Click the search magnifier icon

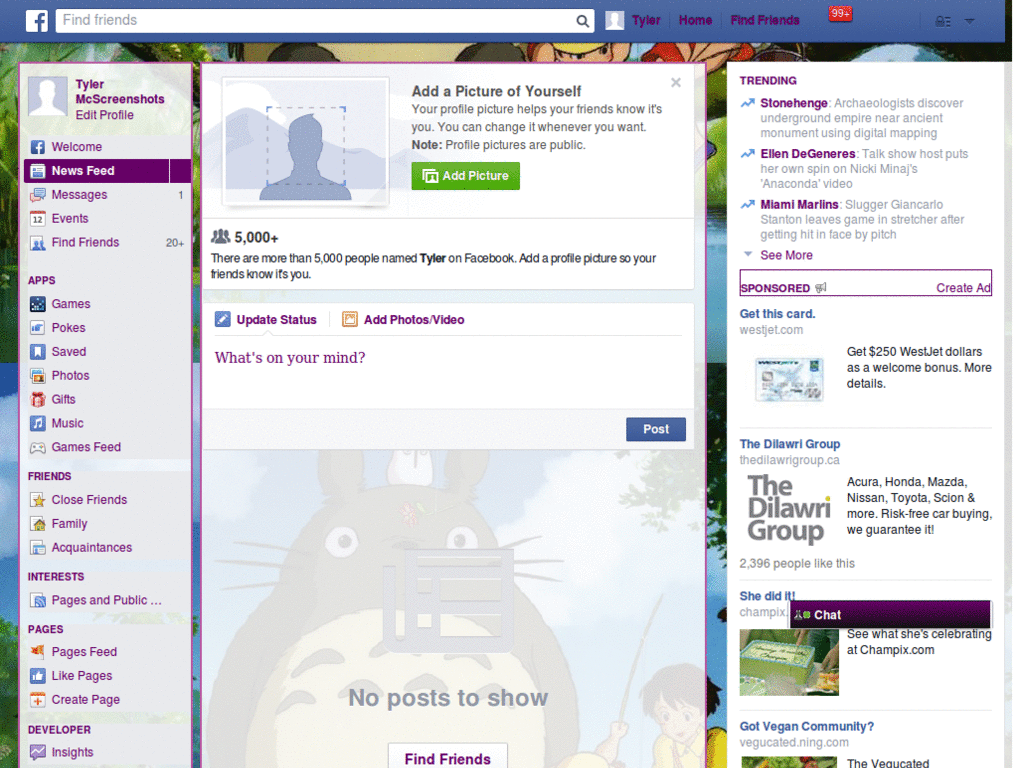click(582, 21)
